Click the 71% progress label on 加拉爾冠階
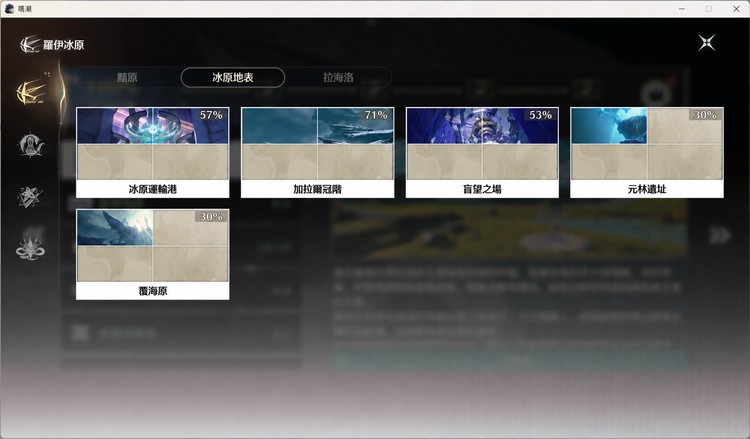 [376, 115]
